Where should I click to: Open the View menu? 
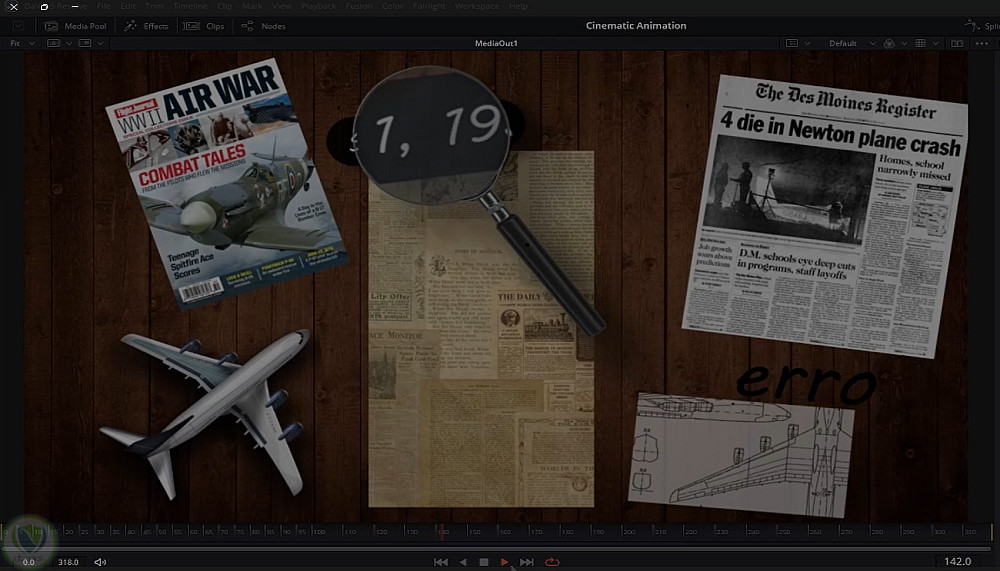[x=282, y=6]
